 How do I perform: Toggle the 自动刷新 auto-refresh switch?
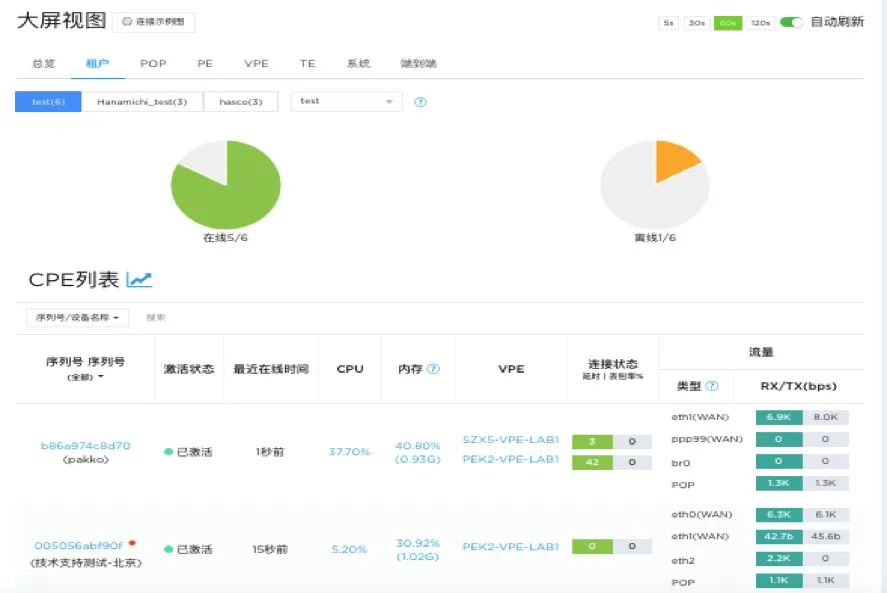coord(791,22)
